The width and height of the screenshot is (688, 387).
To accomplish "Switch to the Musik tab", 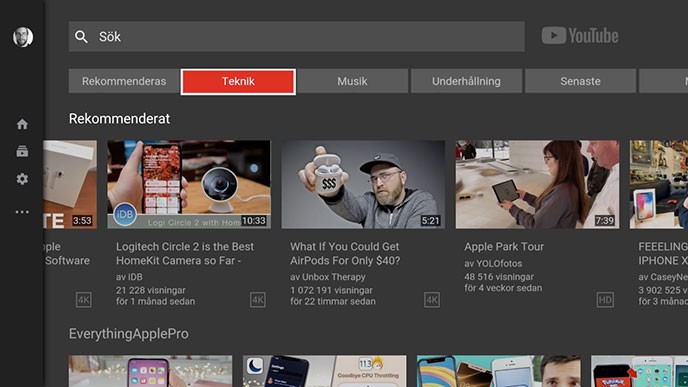I will pyautogui.click(x=352, y=81).
